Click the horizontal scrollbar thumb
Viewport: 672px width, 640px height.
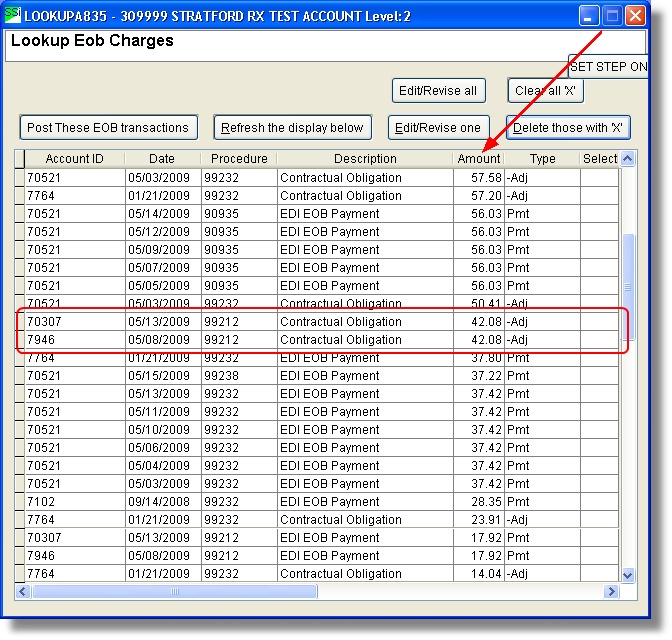pos(175,592)
